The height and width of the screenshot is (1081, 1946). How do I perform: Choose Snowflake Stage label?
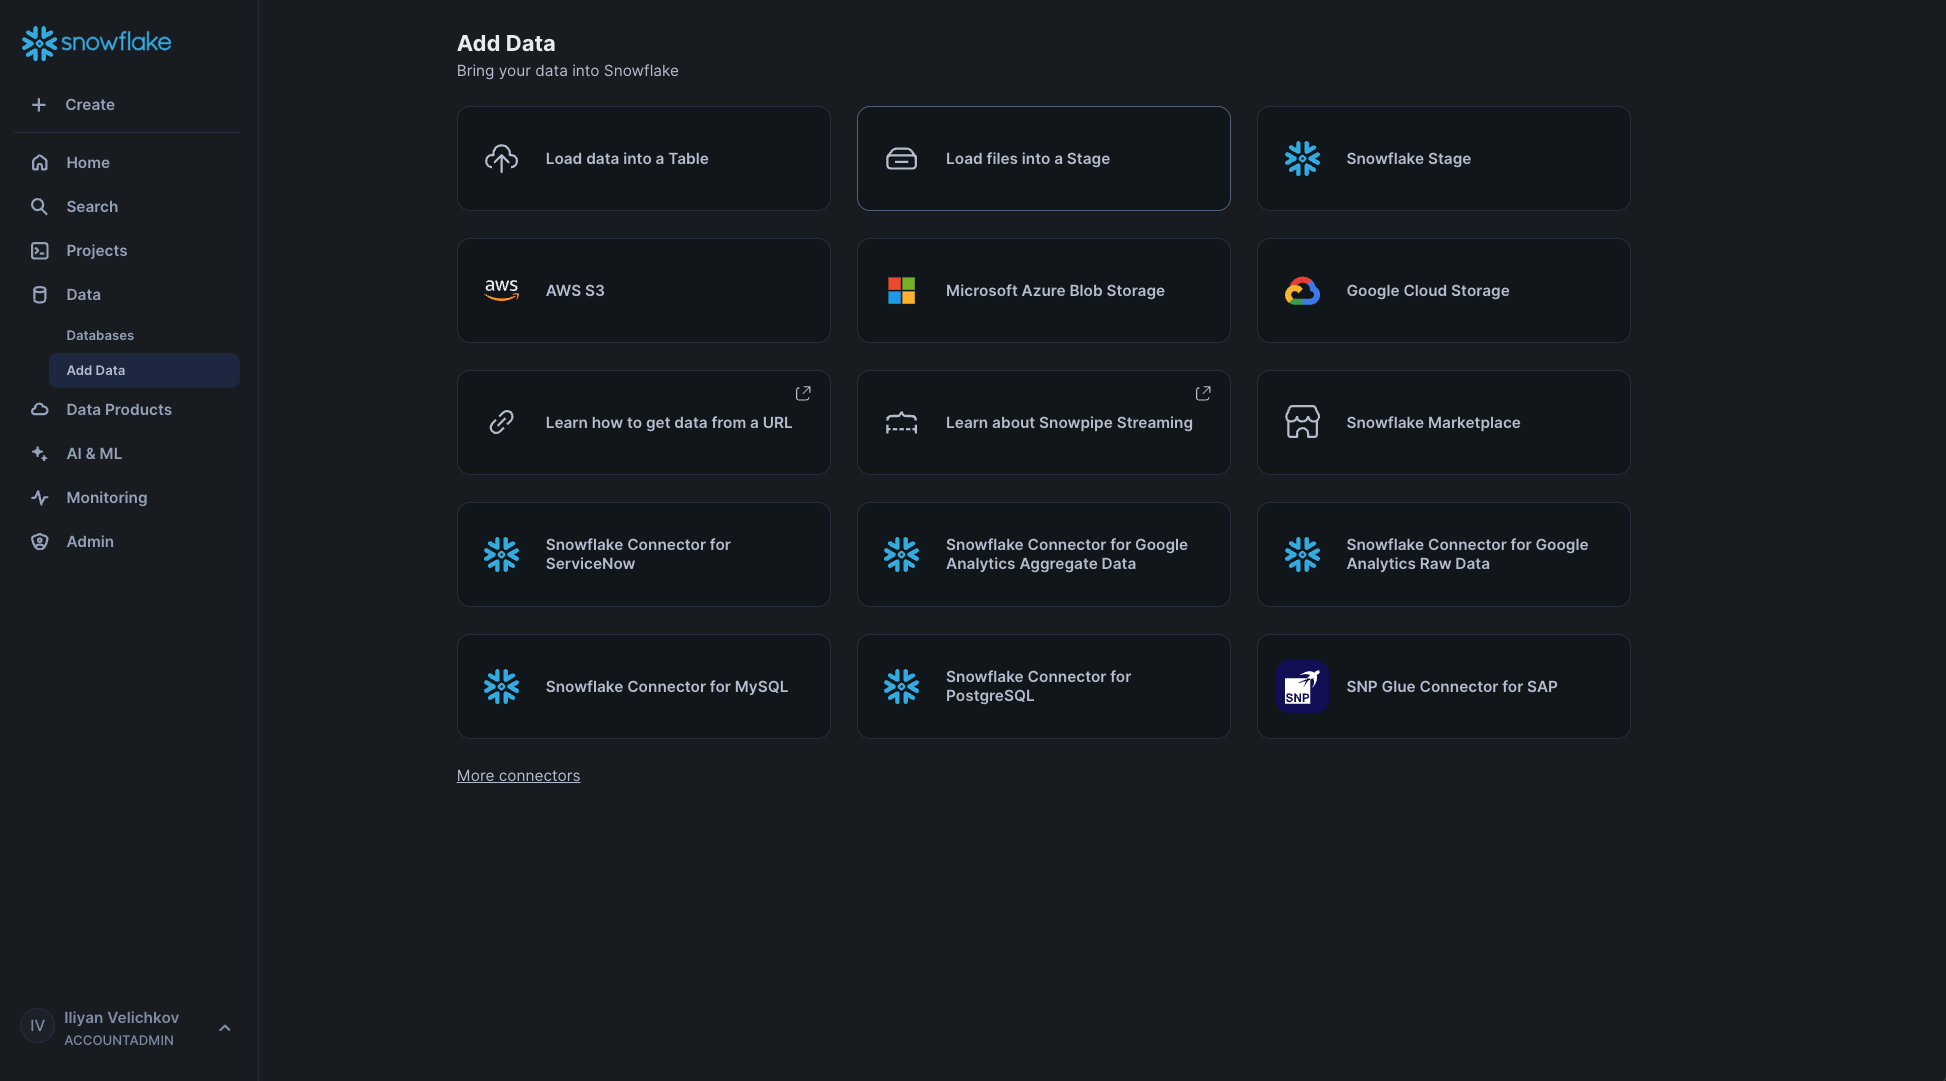coord(1408,159)
